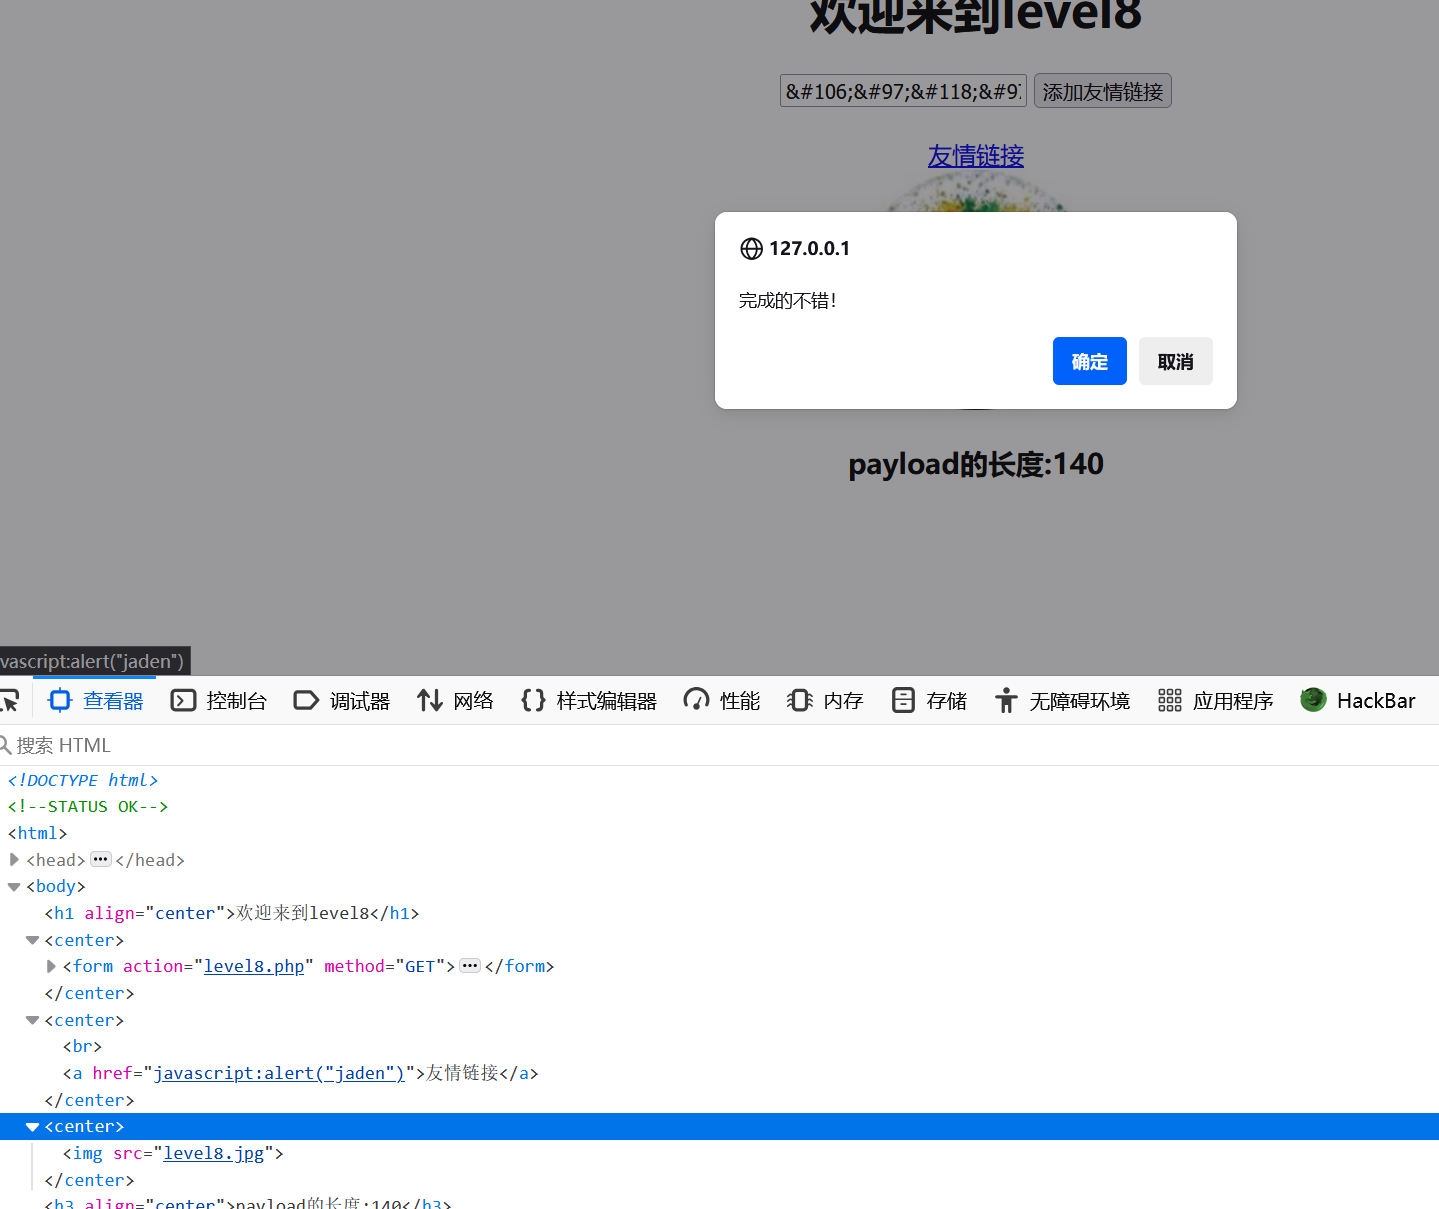This screenshot has width=1439, height=1209.
Task: Expand the head element in inspector
Action: pos(14,859)
